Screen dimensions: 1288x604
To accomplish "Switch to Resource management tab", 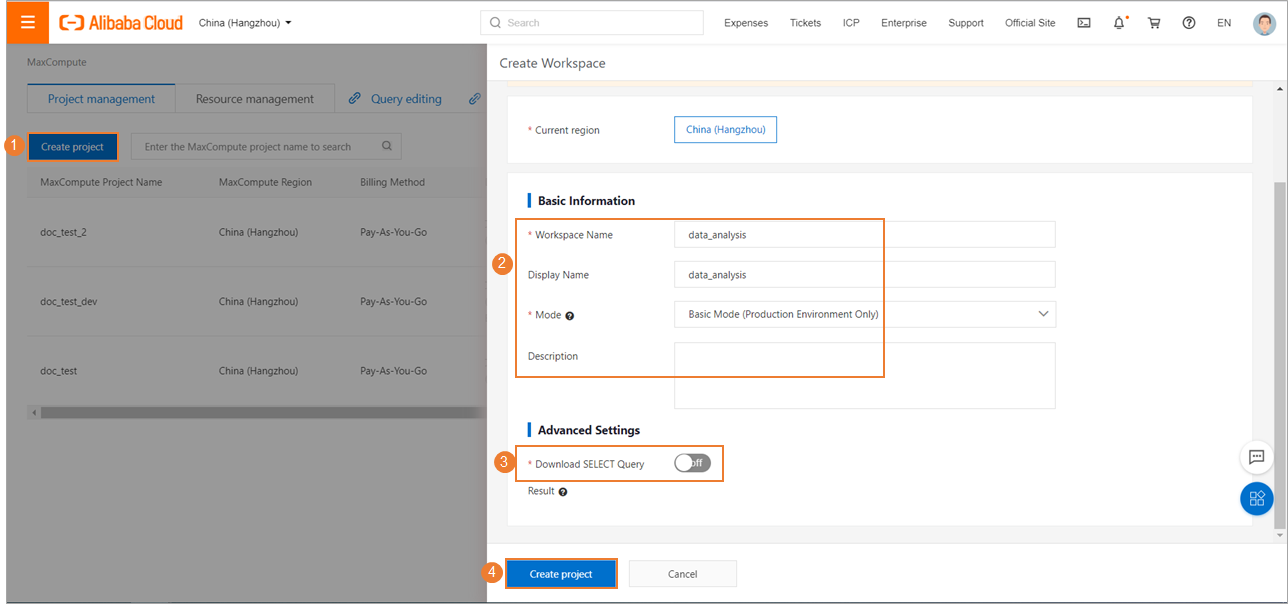I will pyautogui.click(x=254, y=98).
